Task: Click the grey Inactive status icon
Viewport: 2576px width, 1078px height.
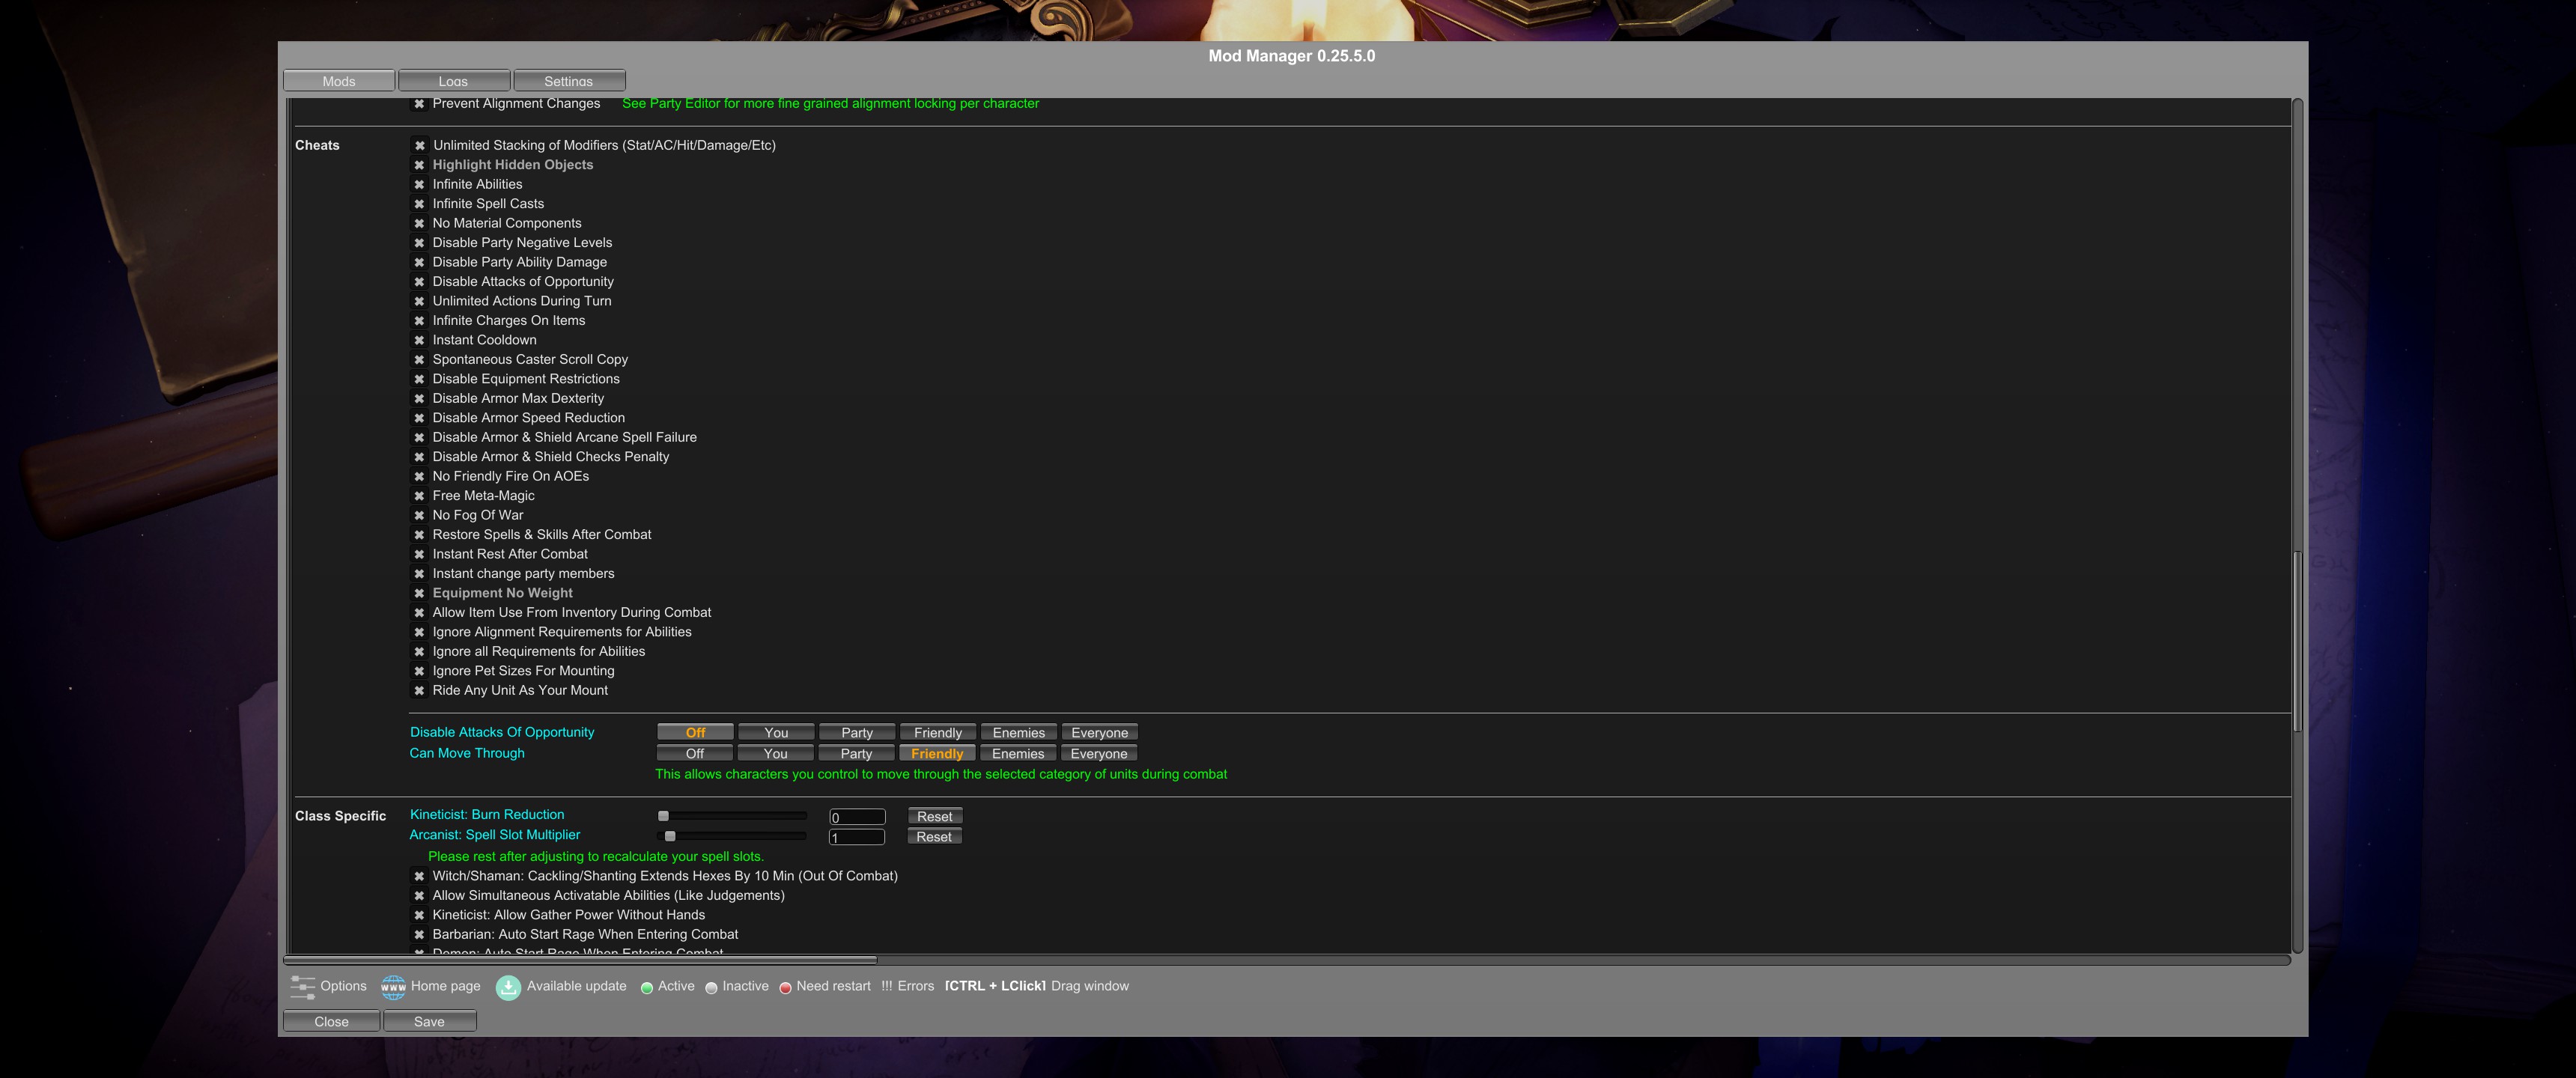Action: click(711, 988)
